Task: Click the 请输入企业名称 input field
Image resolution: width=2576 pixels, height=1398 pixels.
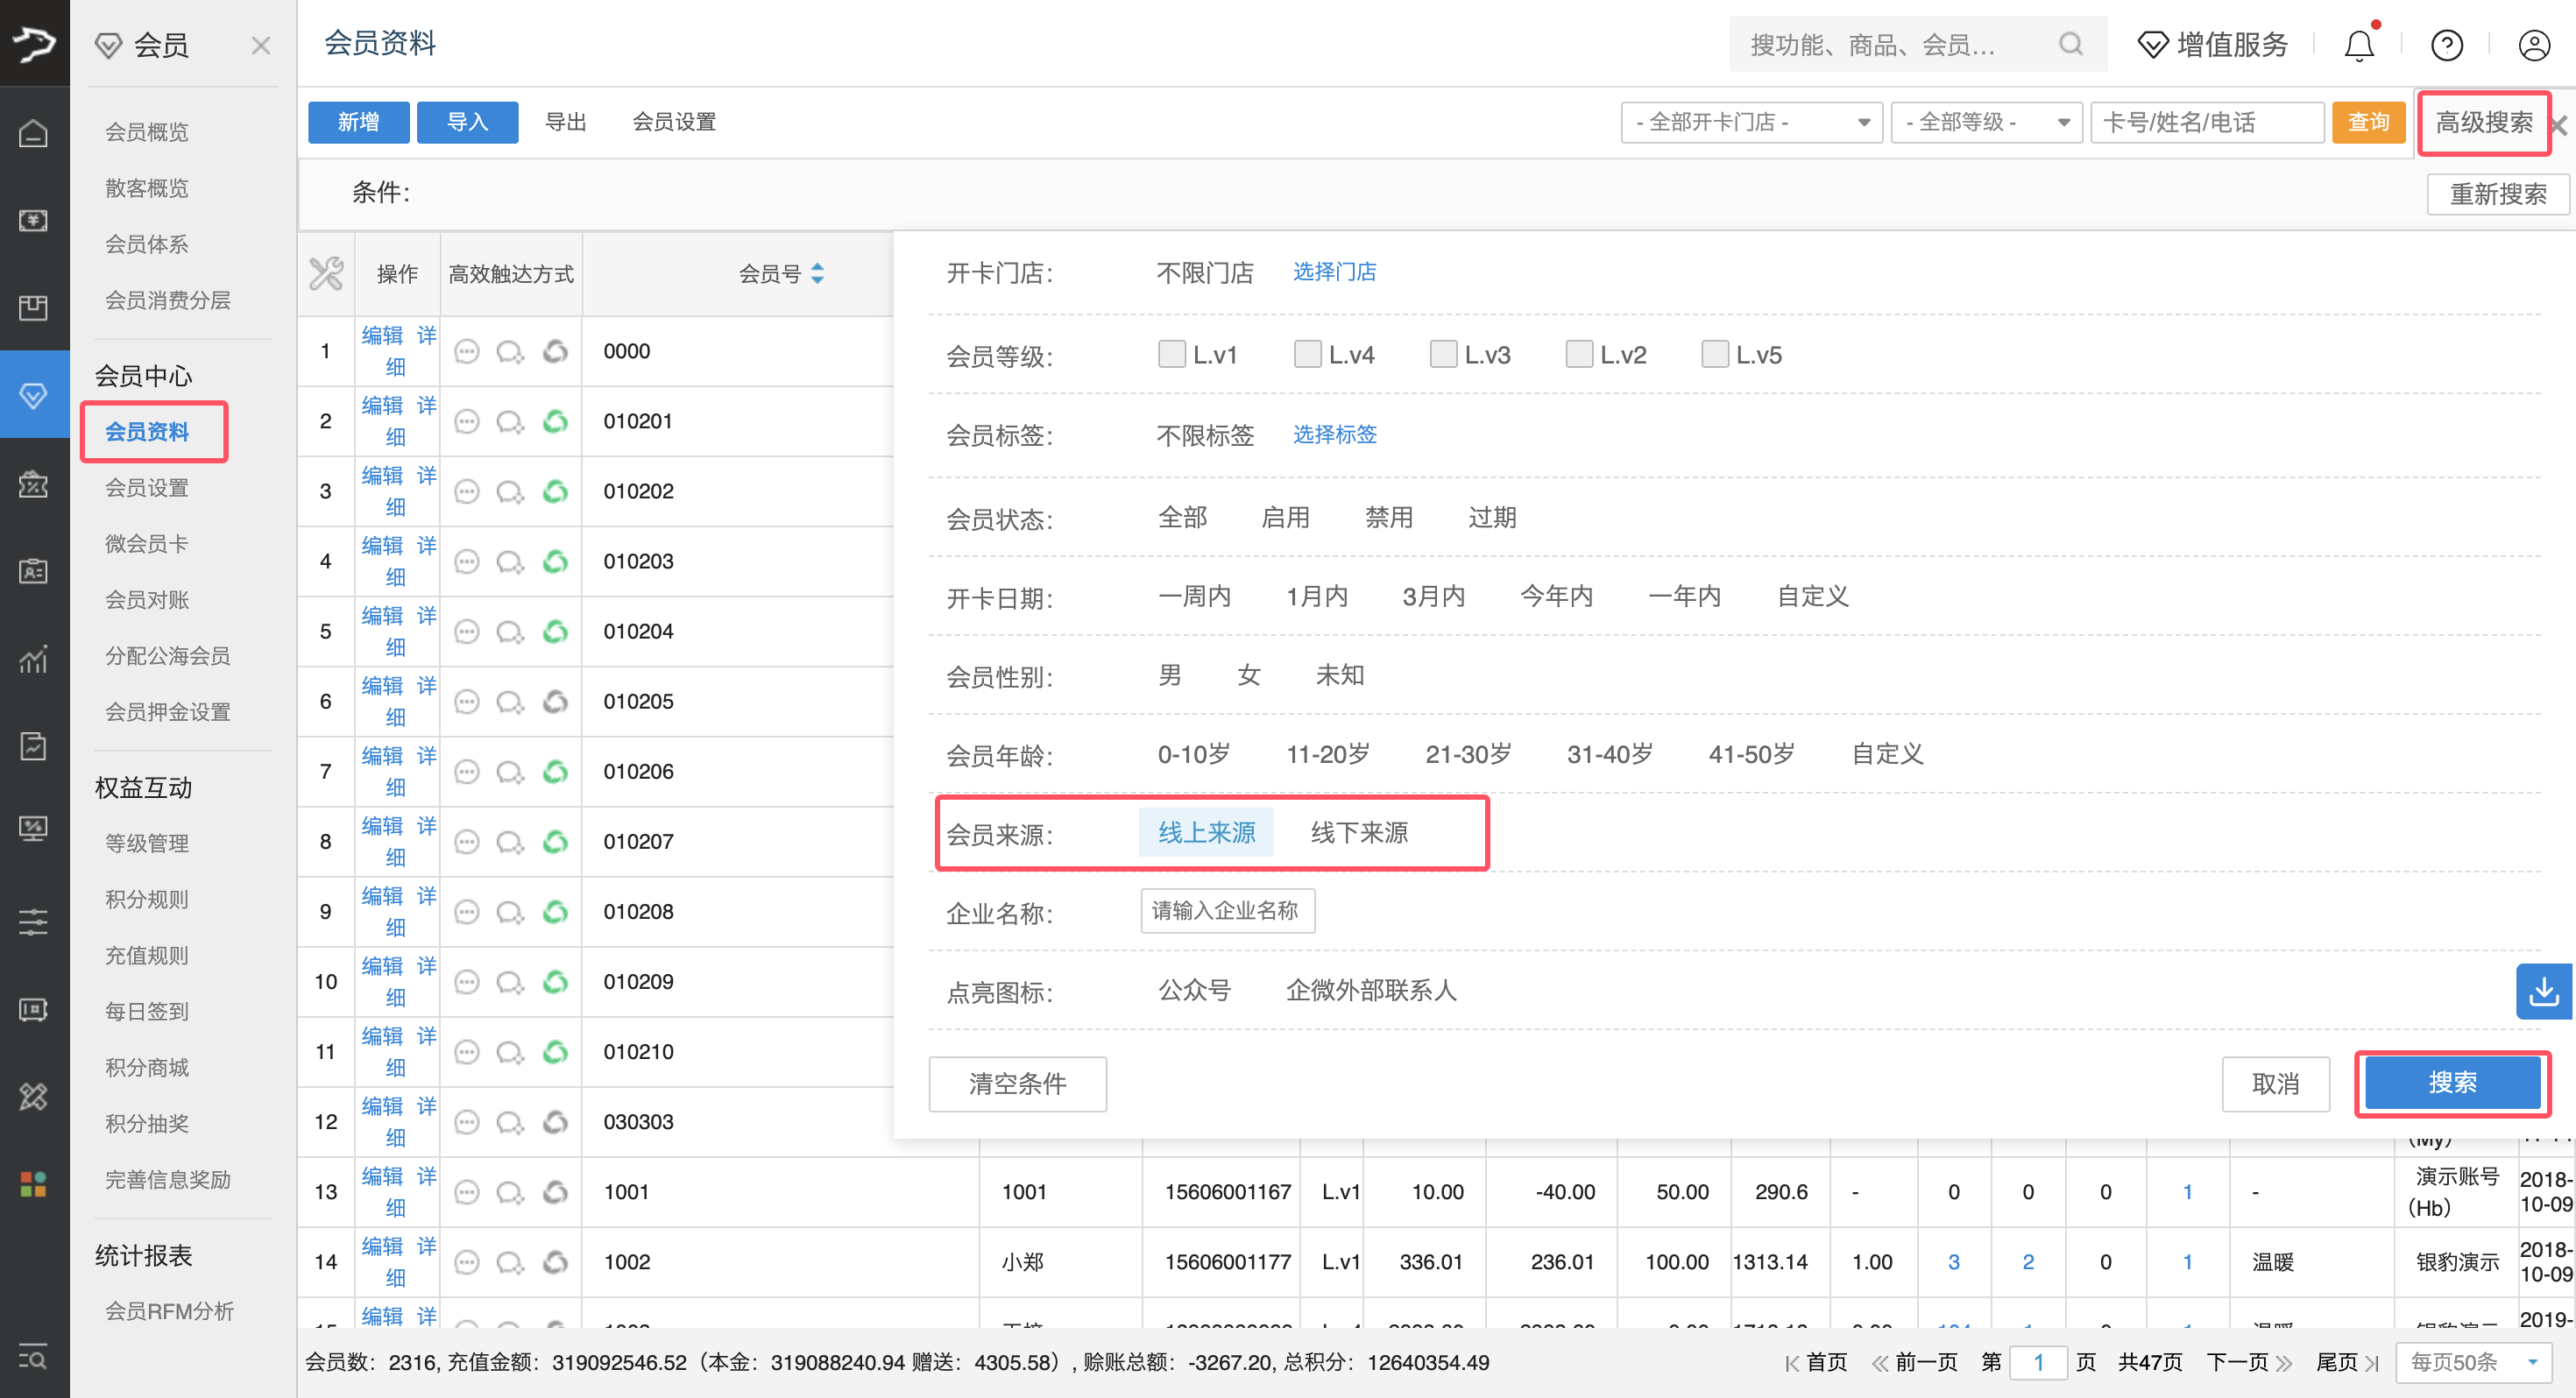Action: 1227,911
